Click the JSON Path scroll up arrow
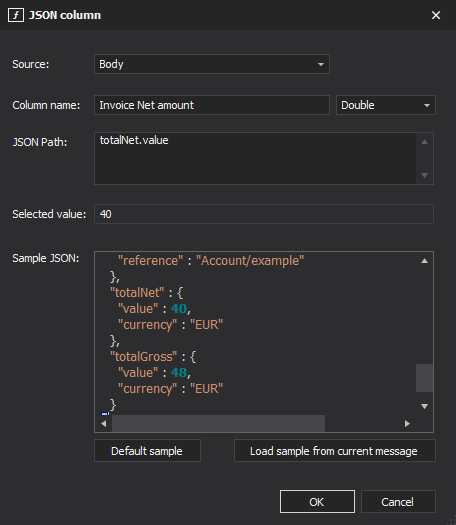Viewport: 456px width, 525px height. (x=425, y=142)
